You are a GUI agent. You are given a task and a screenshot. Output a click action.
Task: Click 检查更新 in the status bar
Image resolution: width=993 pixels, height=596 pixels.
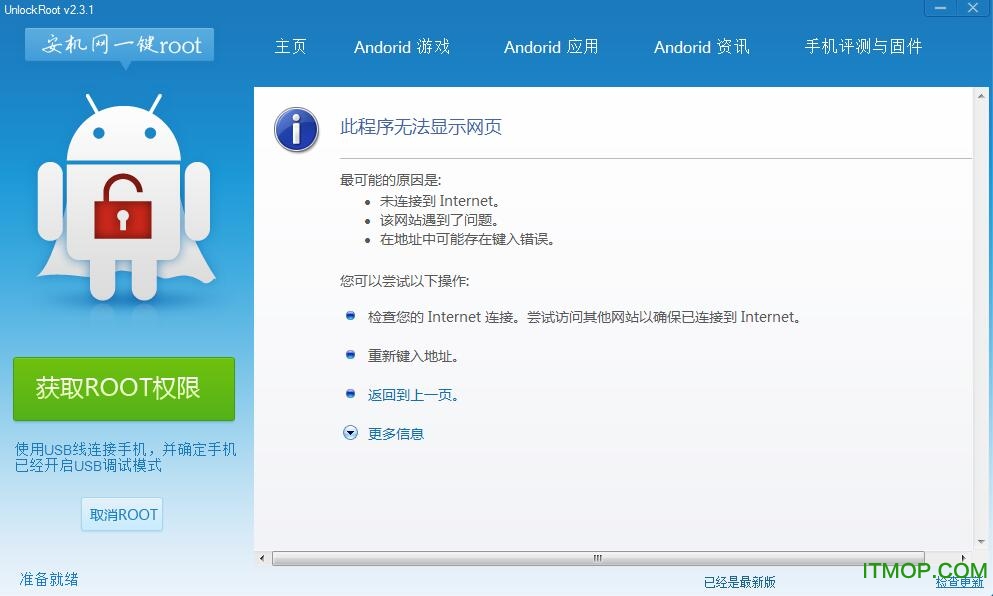[x=958, y=581]
